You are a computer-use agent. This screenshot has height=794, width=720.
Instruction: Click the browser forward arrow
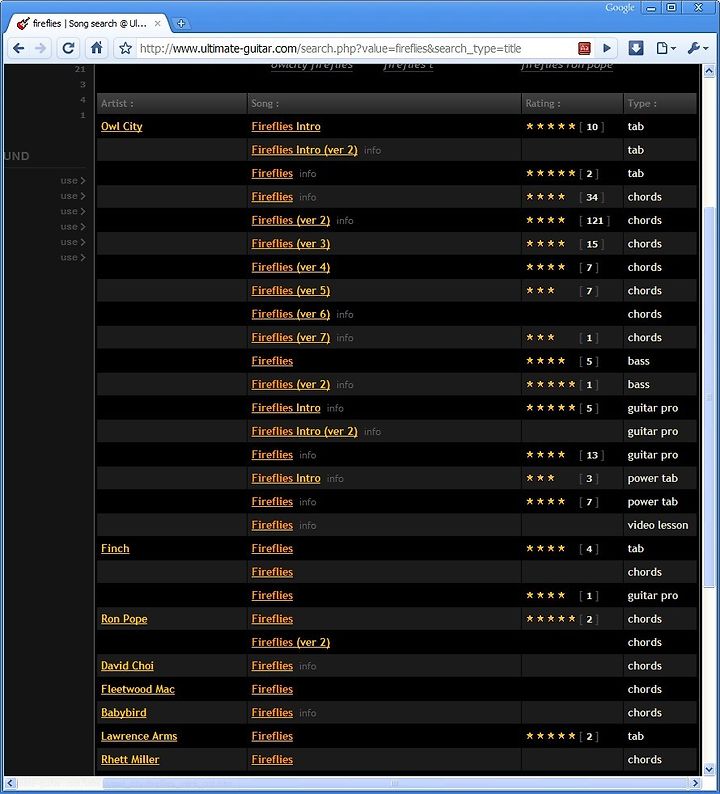pyautogui.click(x=41, y=49)
